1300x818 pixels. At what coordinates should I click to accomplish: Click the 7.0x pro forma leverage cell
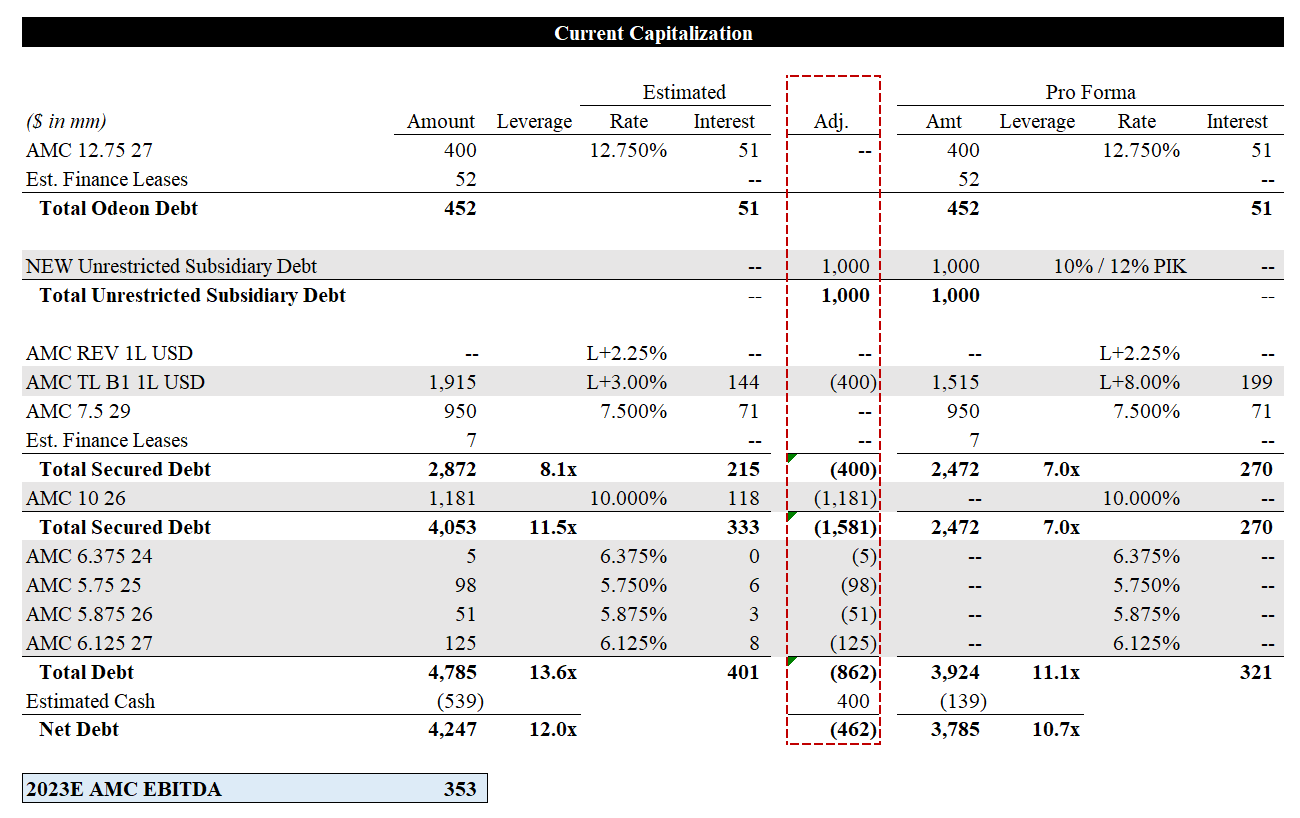[x=1063, y=468]
